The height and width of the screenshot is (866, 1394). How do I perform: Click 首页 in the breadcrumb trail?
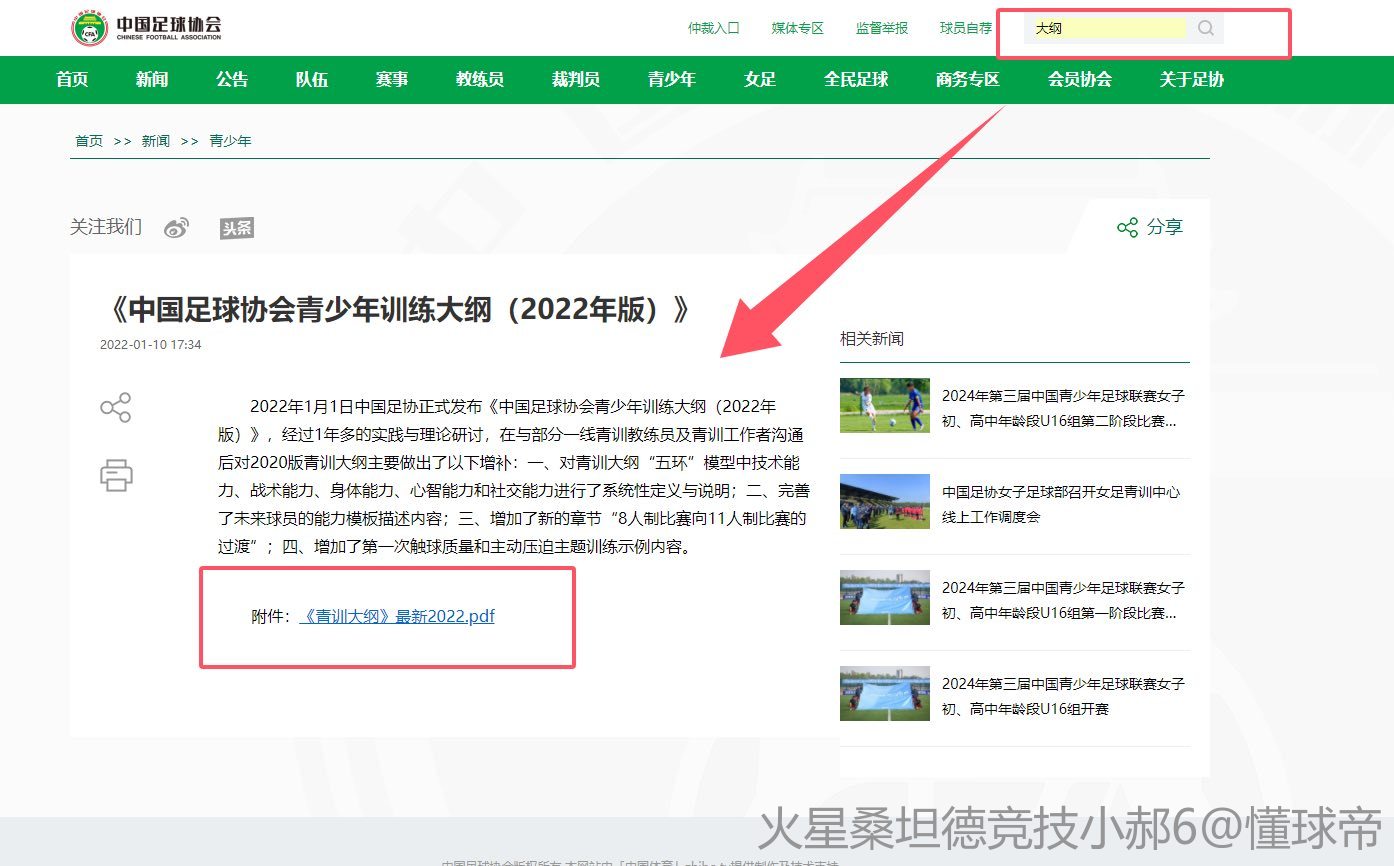point(89,141)
